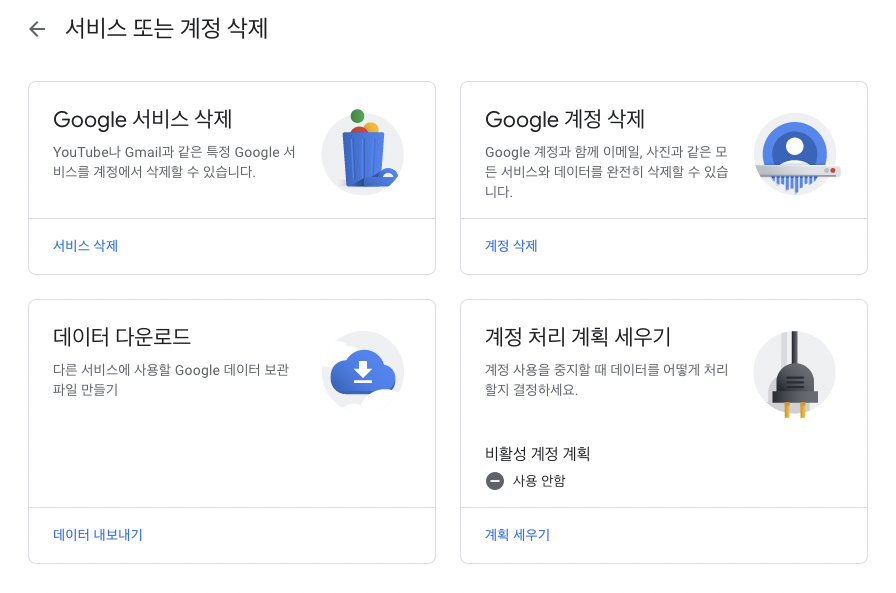Click the cloud download illustration
The image size is (896, 593).
click(x=363, y=372)
